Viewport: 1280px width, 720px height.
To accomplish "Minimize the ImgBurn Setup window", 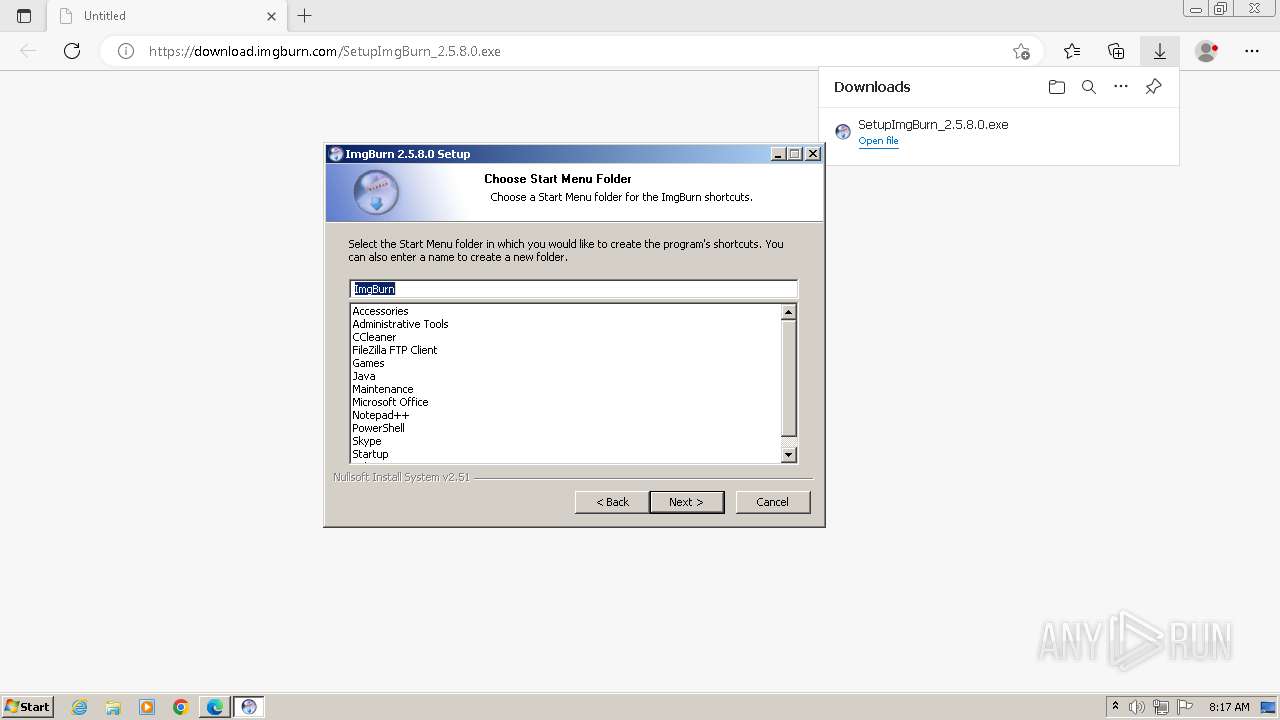I will pyautogui.click(x=778, y=154).
